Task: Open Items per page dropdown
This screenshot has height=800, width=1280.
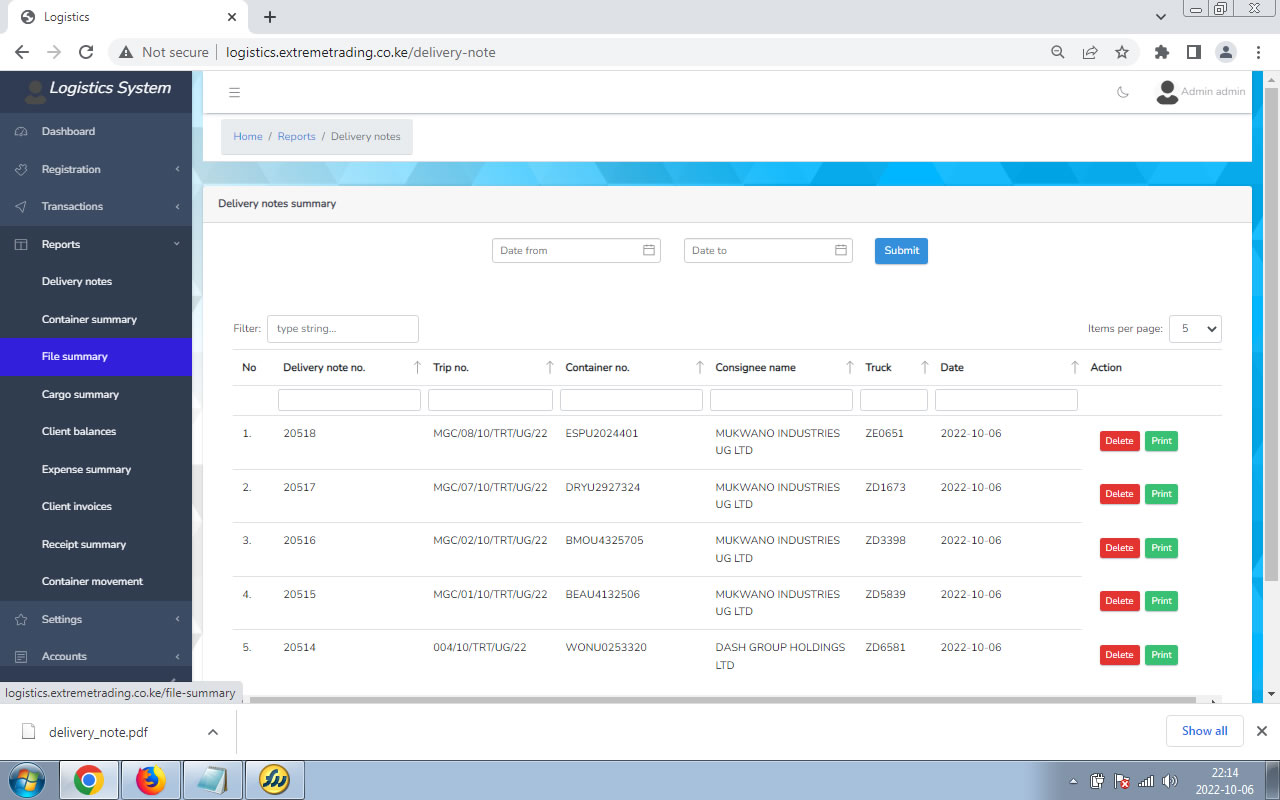Action: (1195, 329)
